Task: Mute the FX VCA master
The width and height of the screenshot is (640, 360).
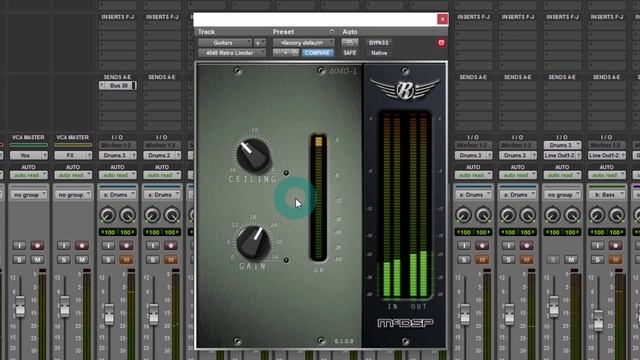Action: [82, 260]
